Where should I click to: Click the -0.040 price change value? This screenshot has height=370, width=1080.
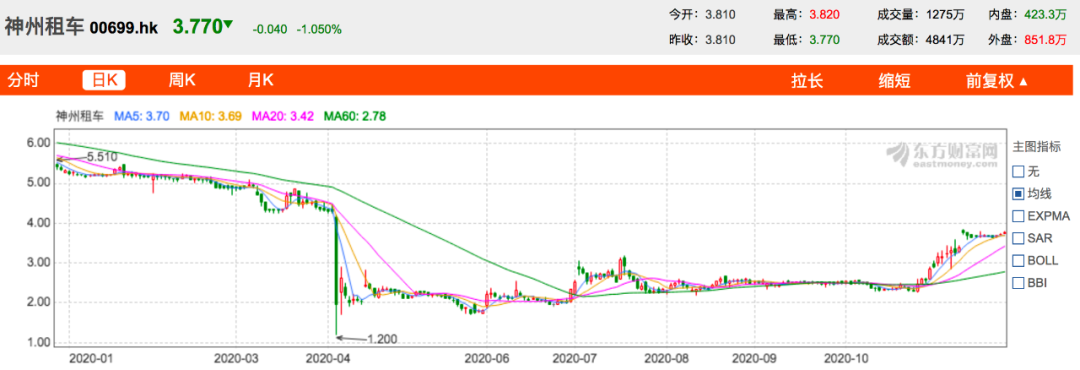click(x=271, y=30)
